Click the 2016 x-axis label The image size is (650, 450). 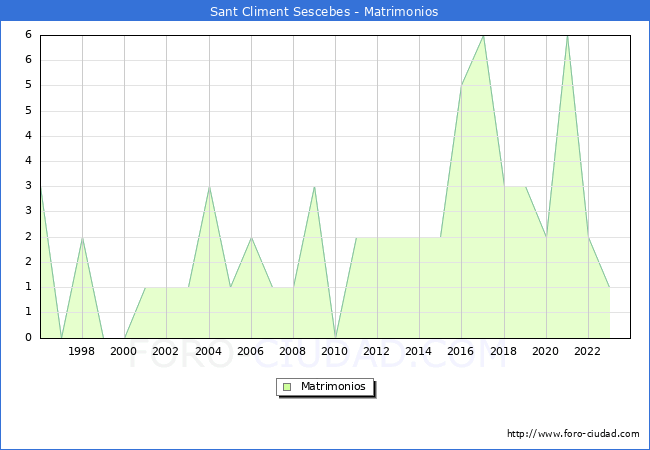pos(460,351)
